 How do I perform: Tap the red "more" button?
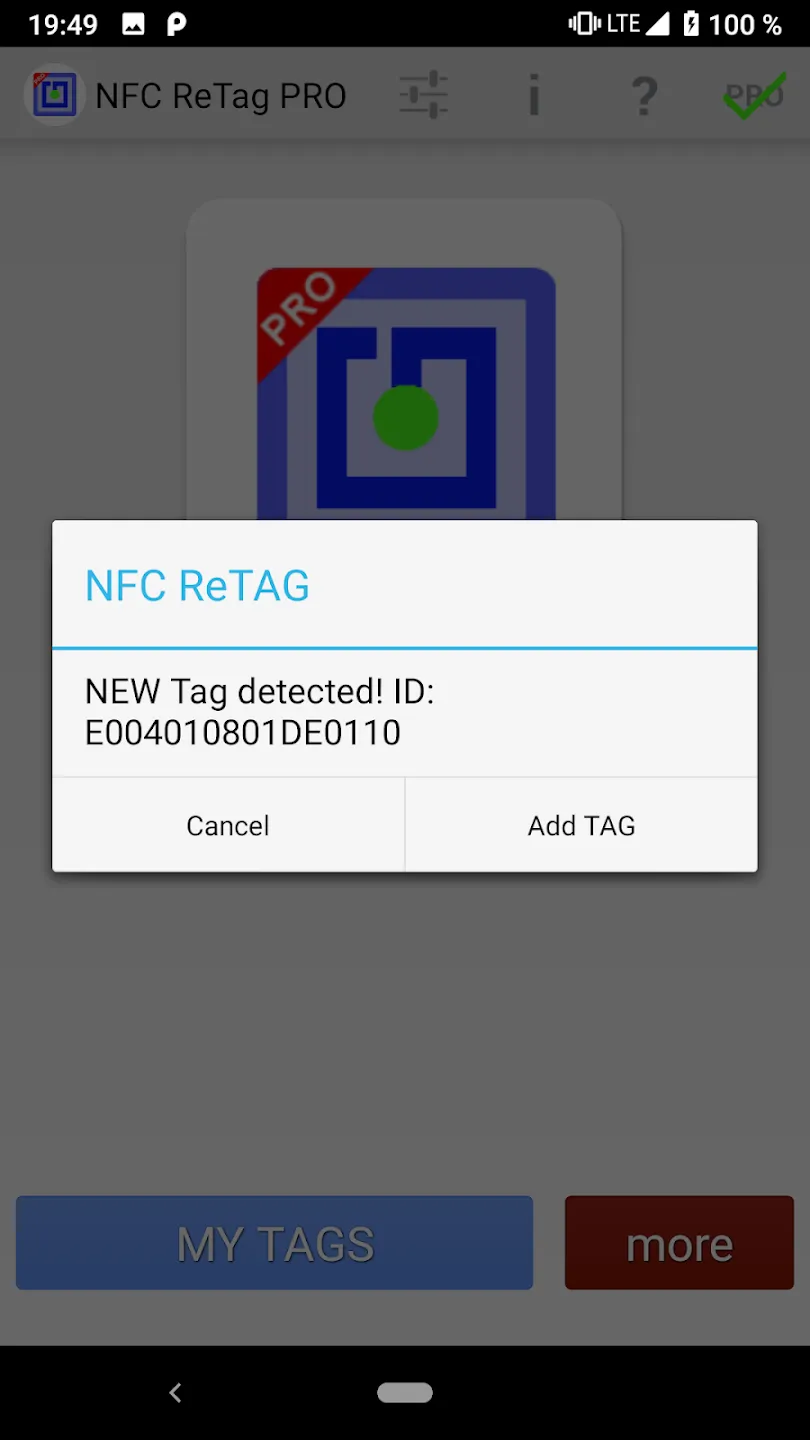(679, 1243)
